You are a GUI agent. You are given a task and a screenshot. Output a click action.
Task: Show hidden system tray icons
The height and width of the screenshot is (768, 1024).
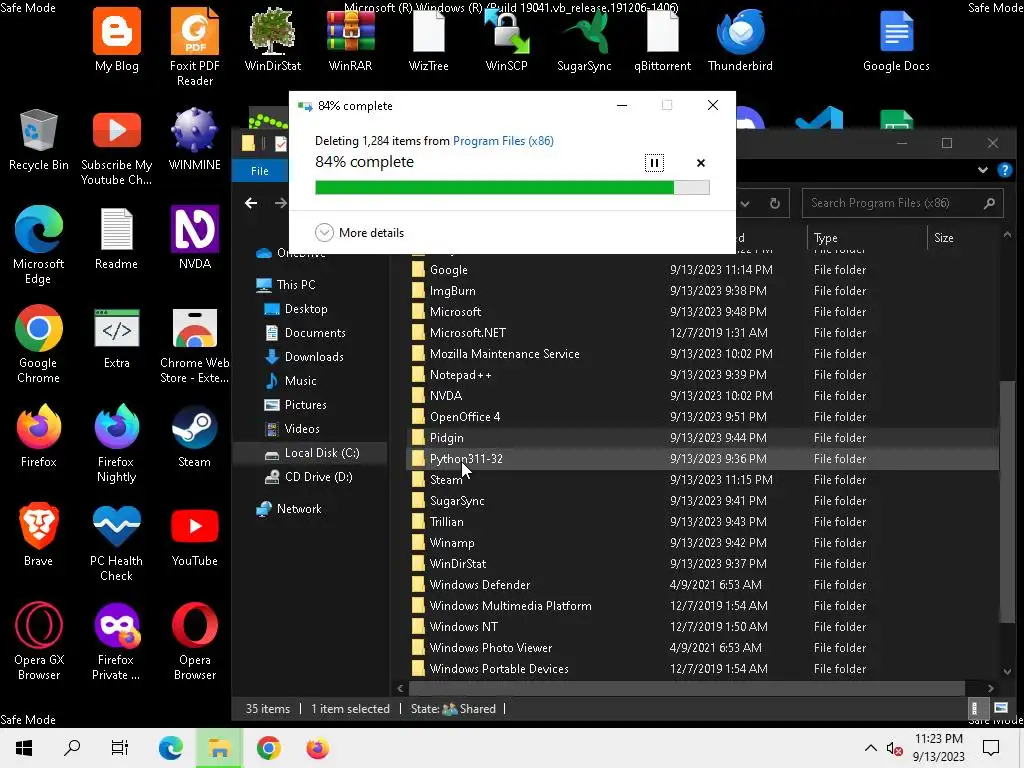[871, 748]
